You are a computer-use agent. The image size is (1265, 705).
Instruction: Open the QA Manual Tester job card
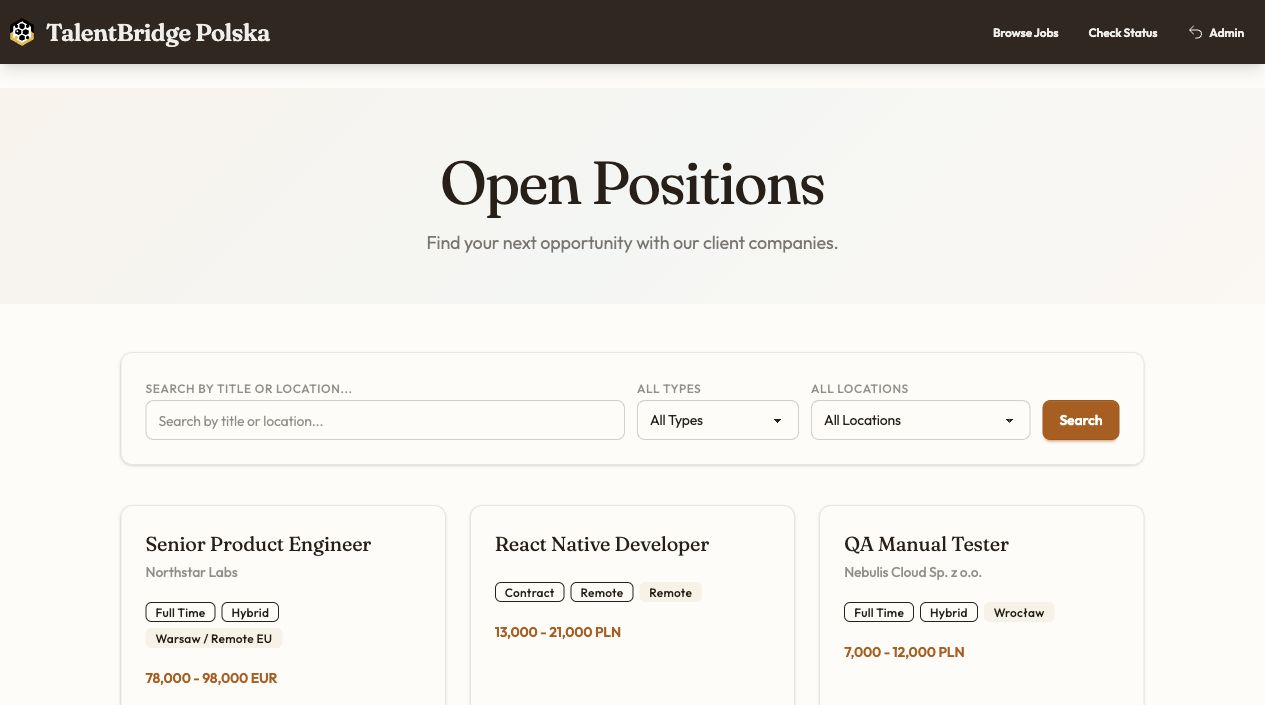981,605
